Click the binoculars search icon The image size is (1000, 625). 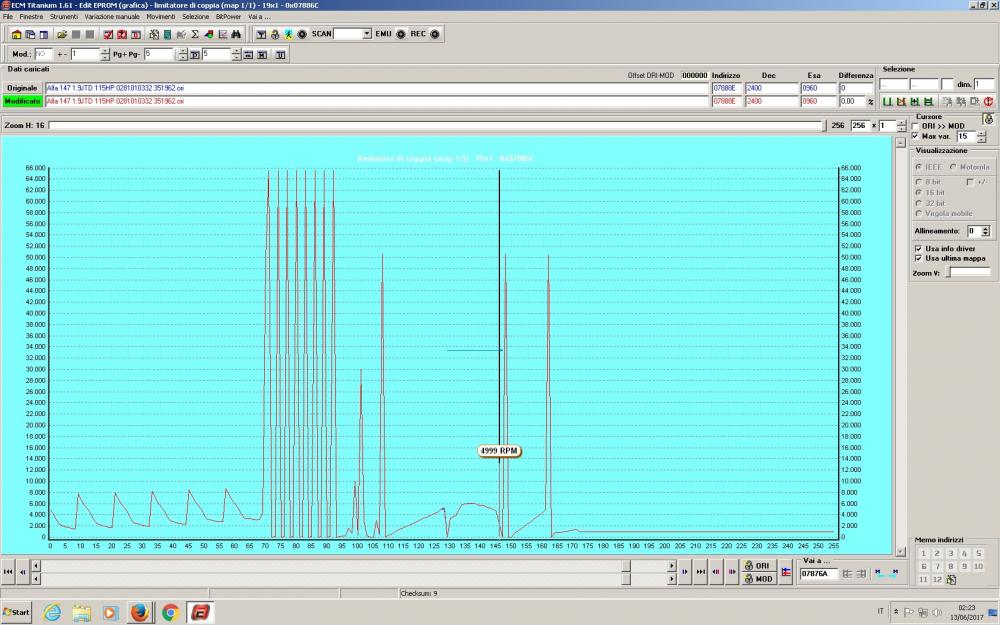pos(236,34)
